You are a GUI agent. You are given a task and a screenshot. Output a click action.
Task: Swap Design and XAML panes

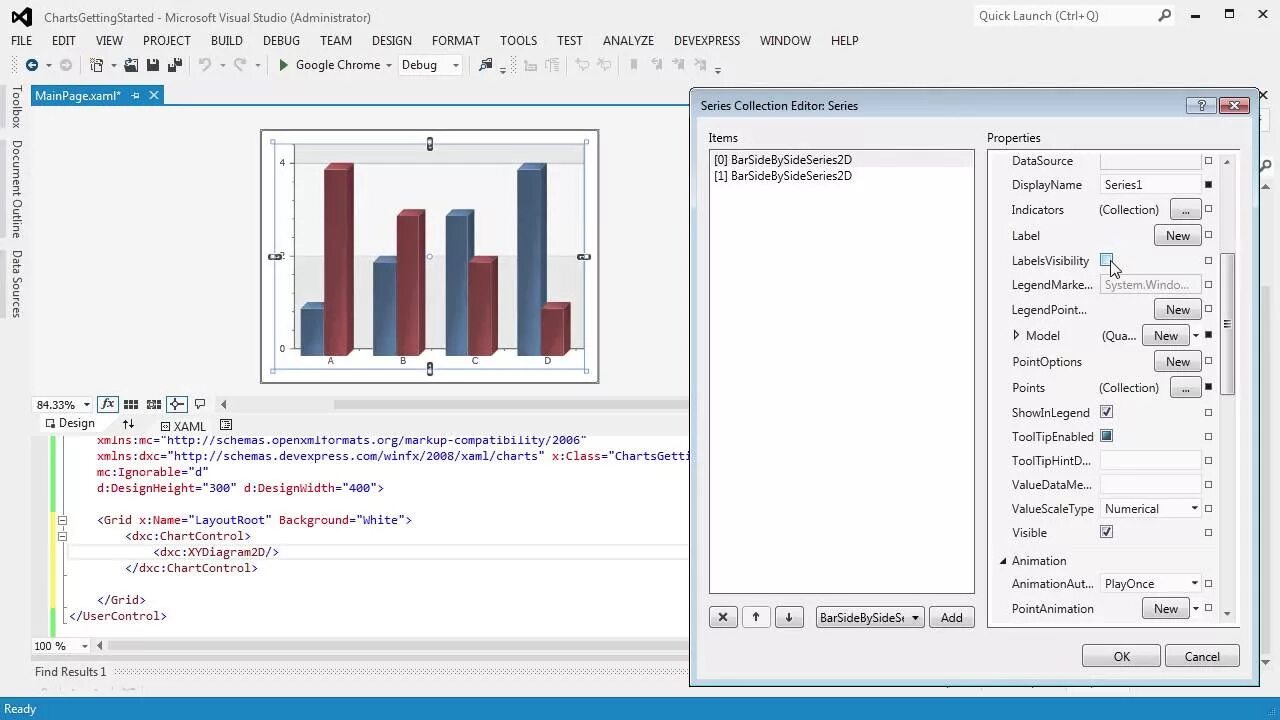[x=128, y=424]
